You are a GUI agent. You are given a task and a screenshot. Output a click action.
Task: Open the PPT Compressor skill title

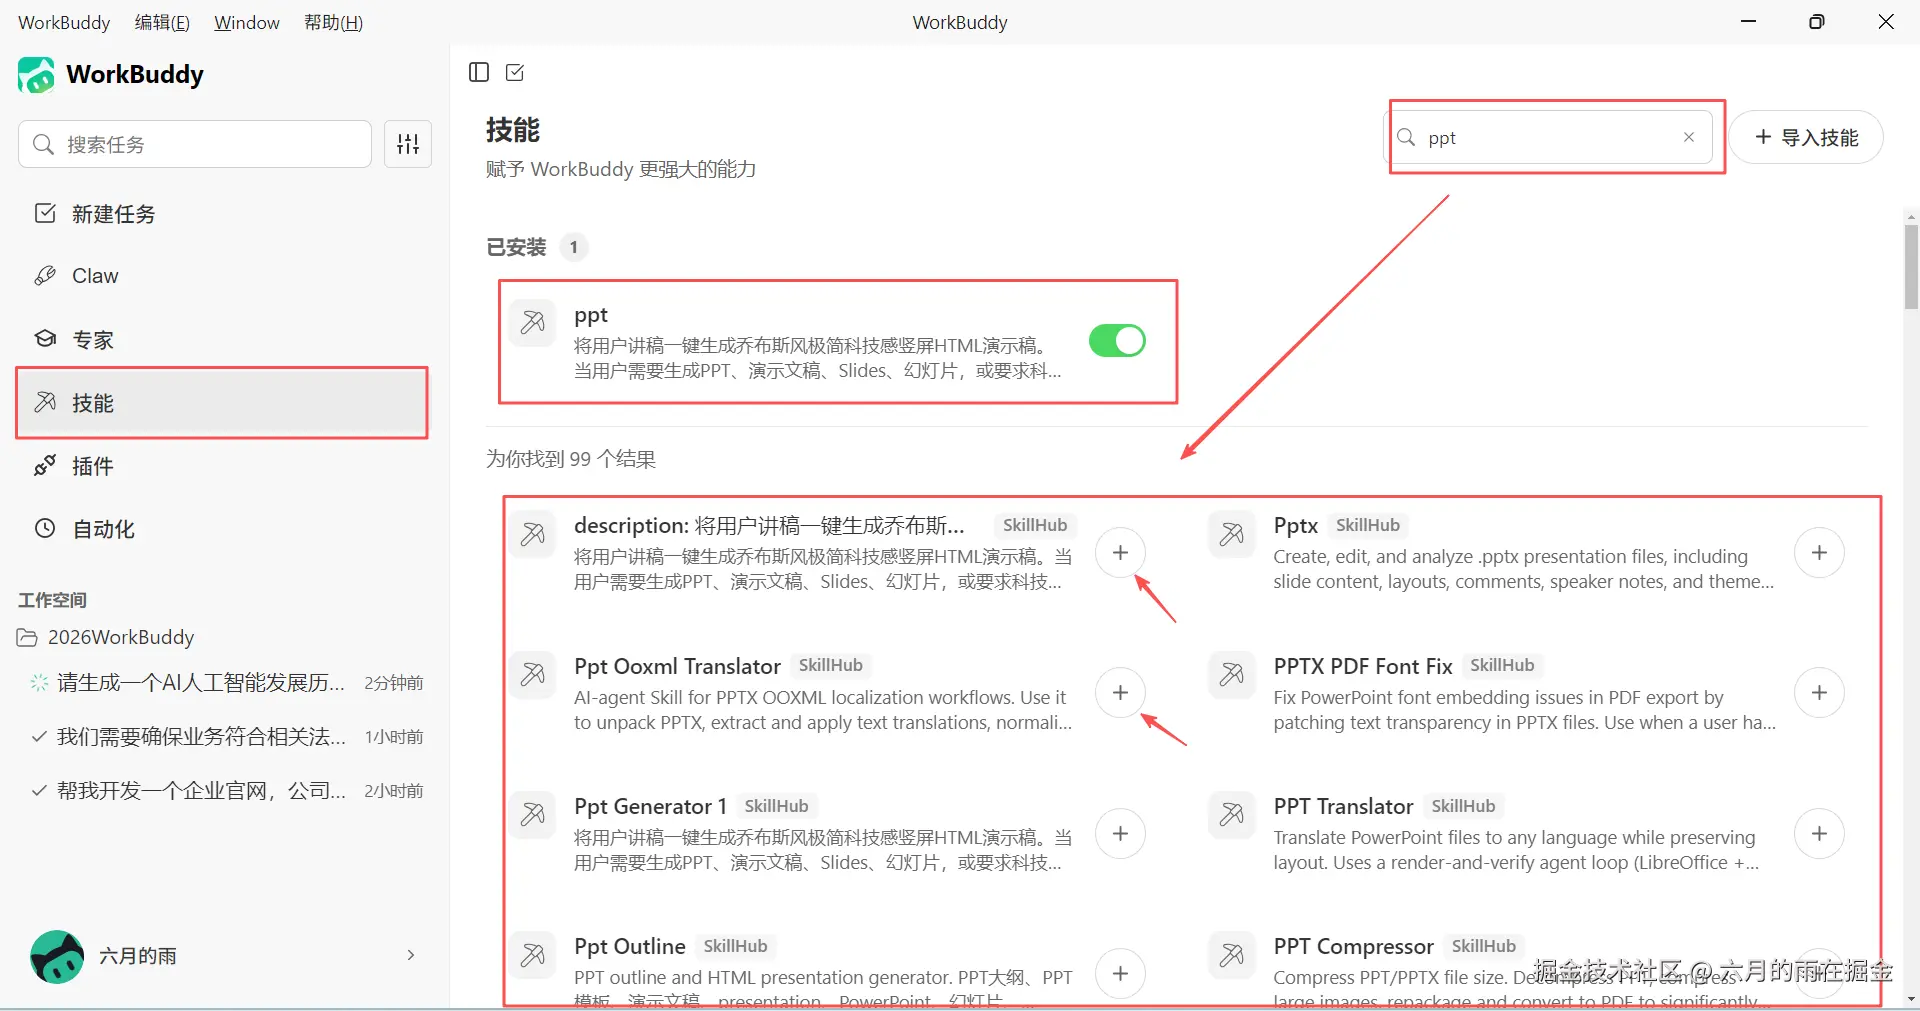pos(1353,947)
